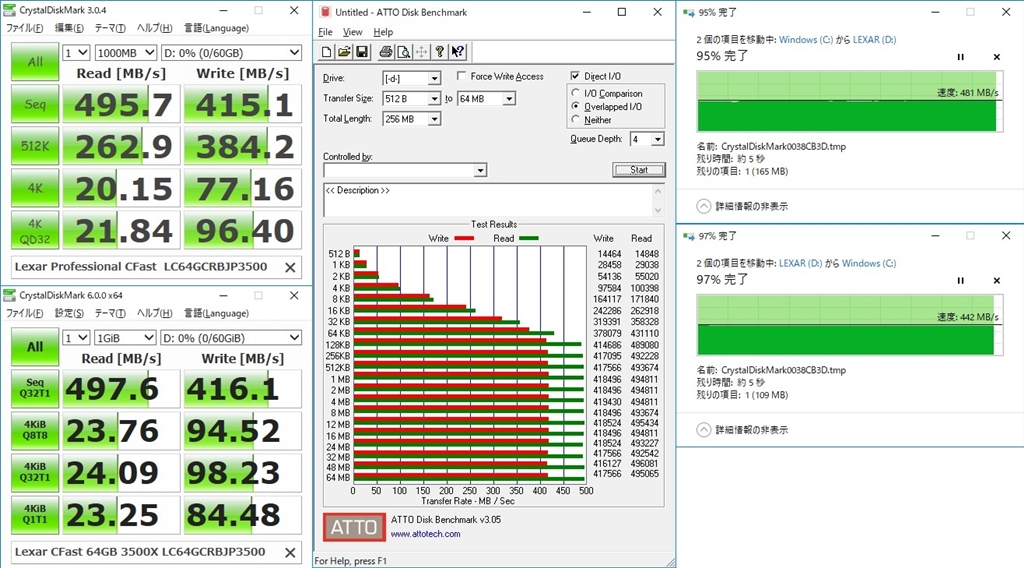Click the Print icon in ATTO toolbar

(x=386, y=52)
